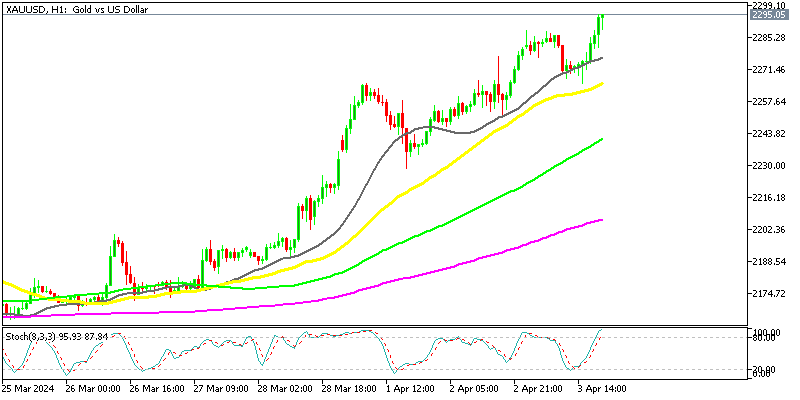Select the 25 Mar 2024 date label
The width and height of the screenshot is (800, 400).
pos(28,387)
